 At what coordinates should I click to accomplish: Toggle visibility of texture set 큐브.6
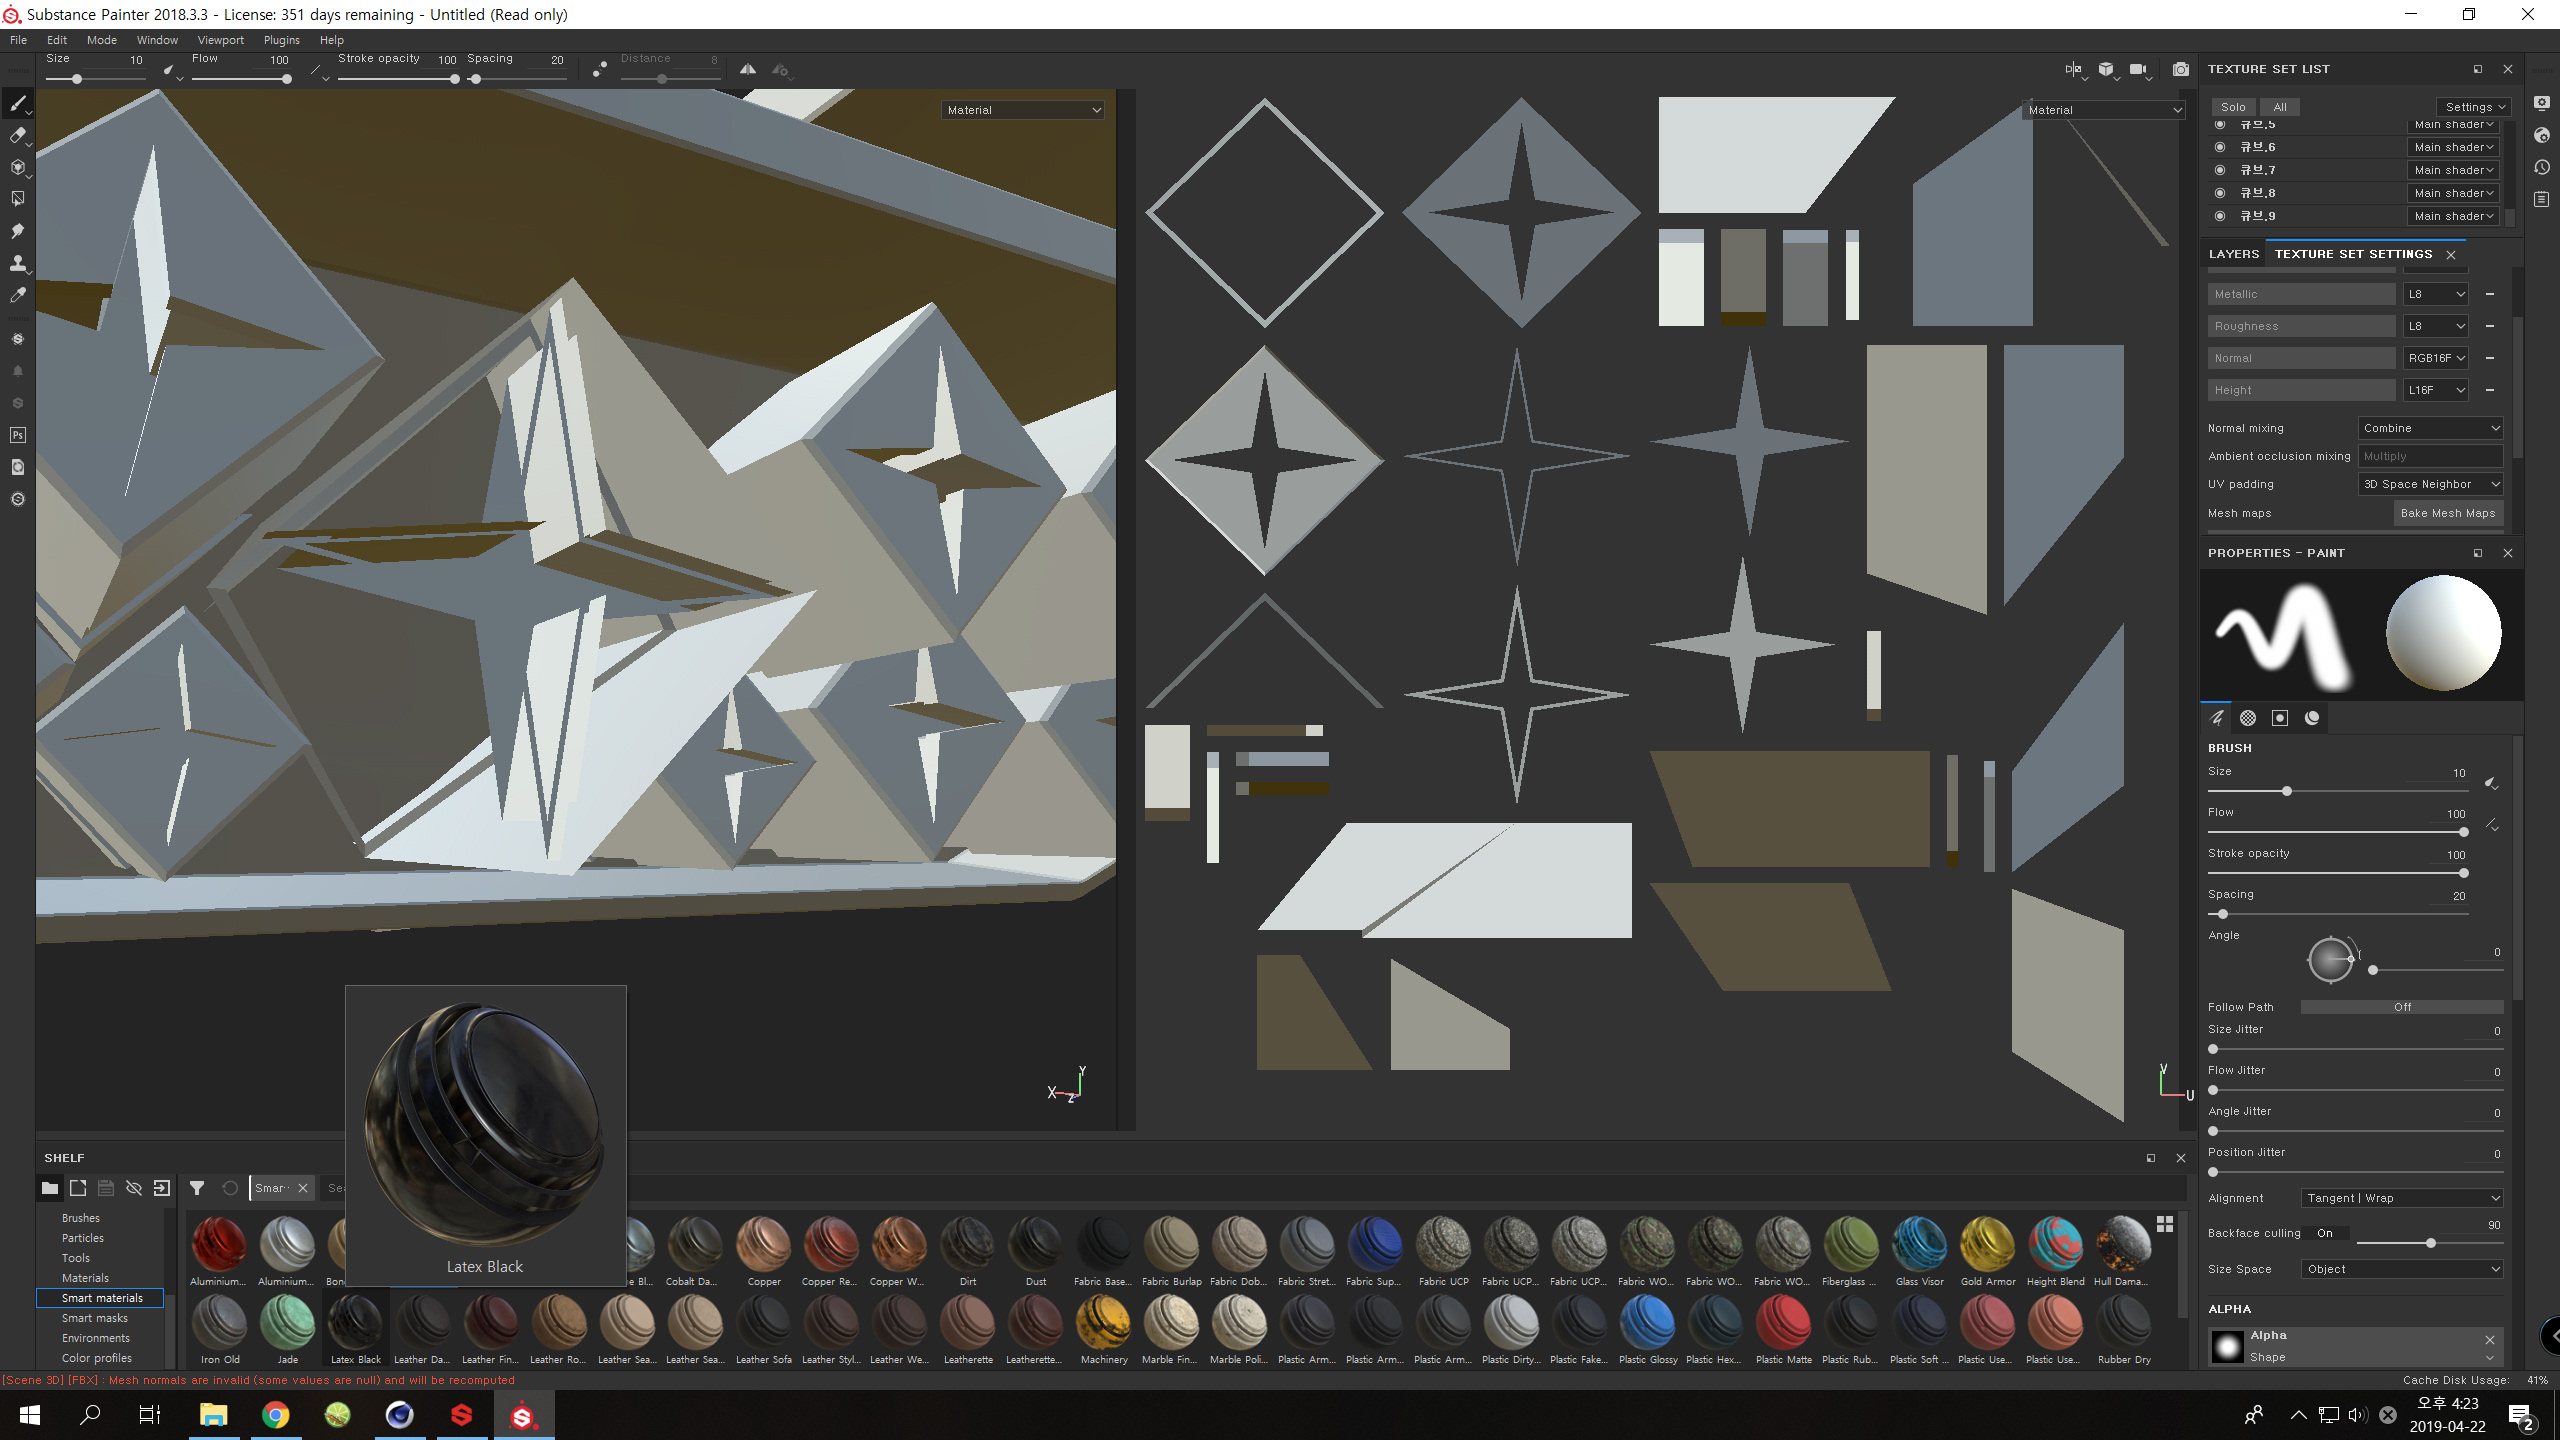point(2221,147)
